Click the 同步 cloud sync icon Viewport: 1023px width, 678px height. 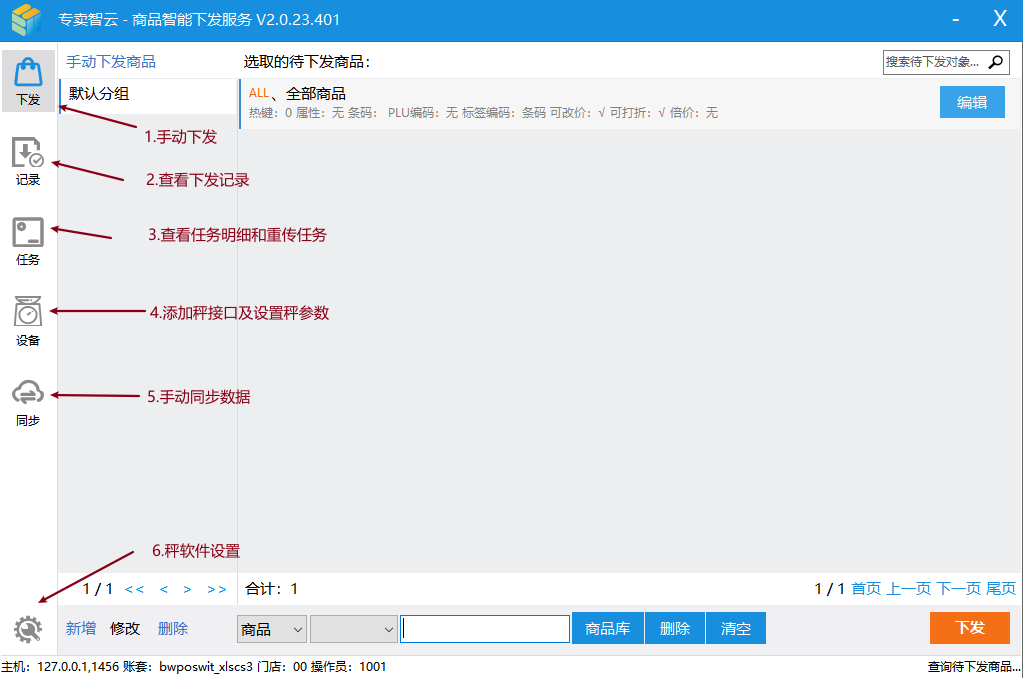[28, 400]
